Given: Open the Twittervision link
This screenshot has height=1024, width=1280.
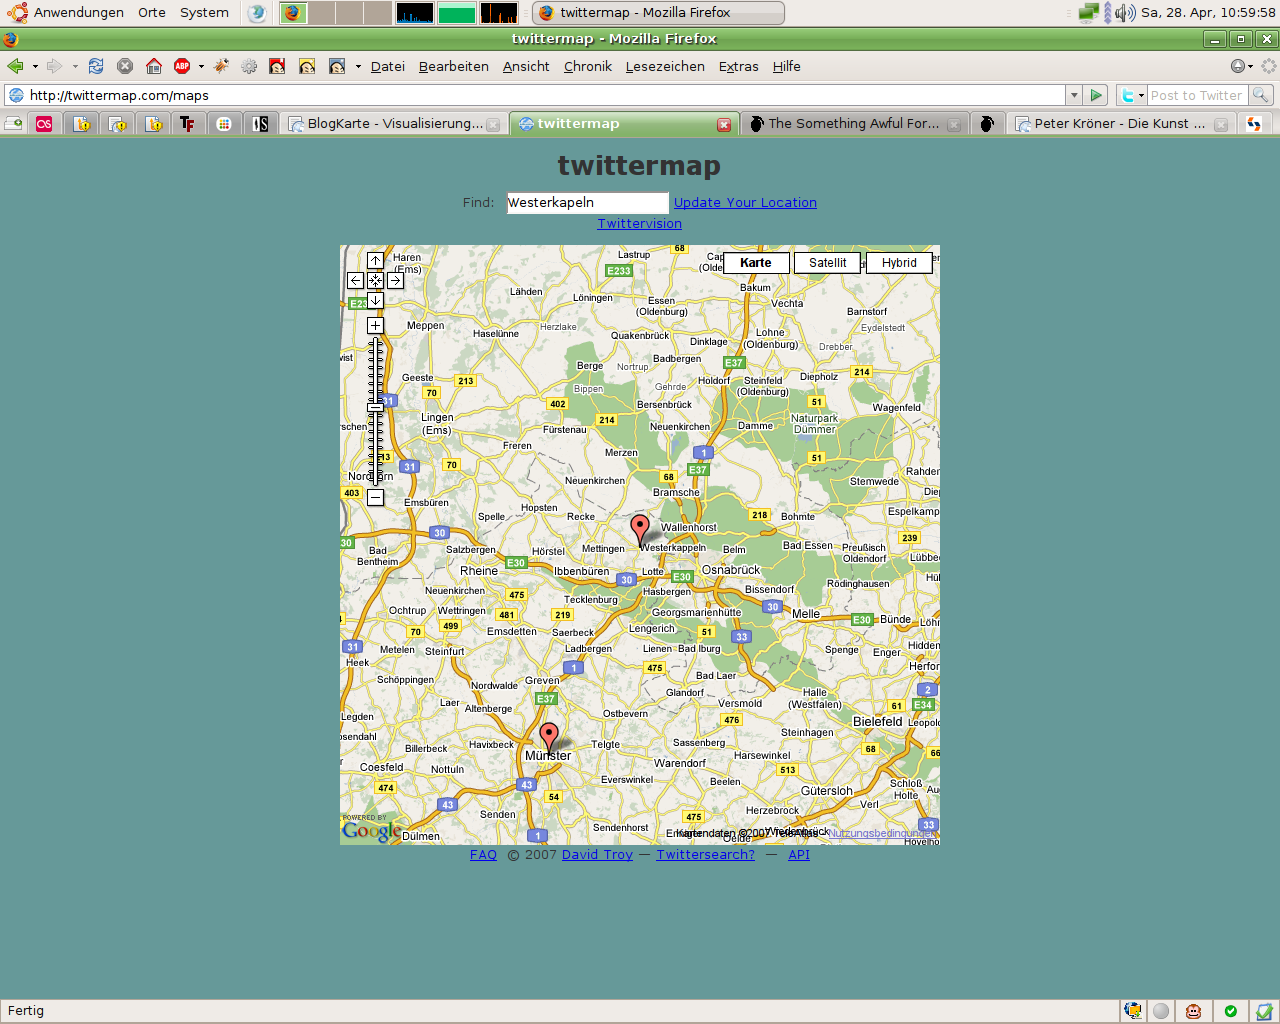Looking at the screenshot, I should 640,223.
